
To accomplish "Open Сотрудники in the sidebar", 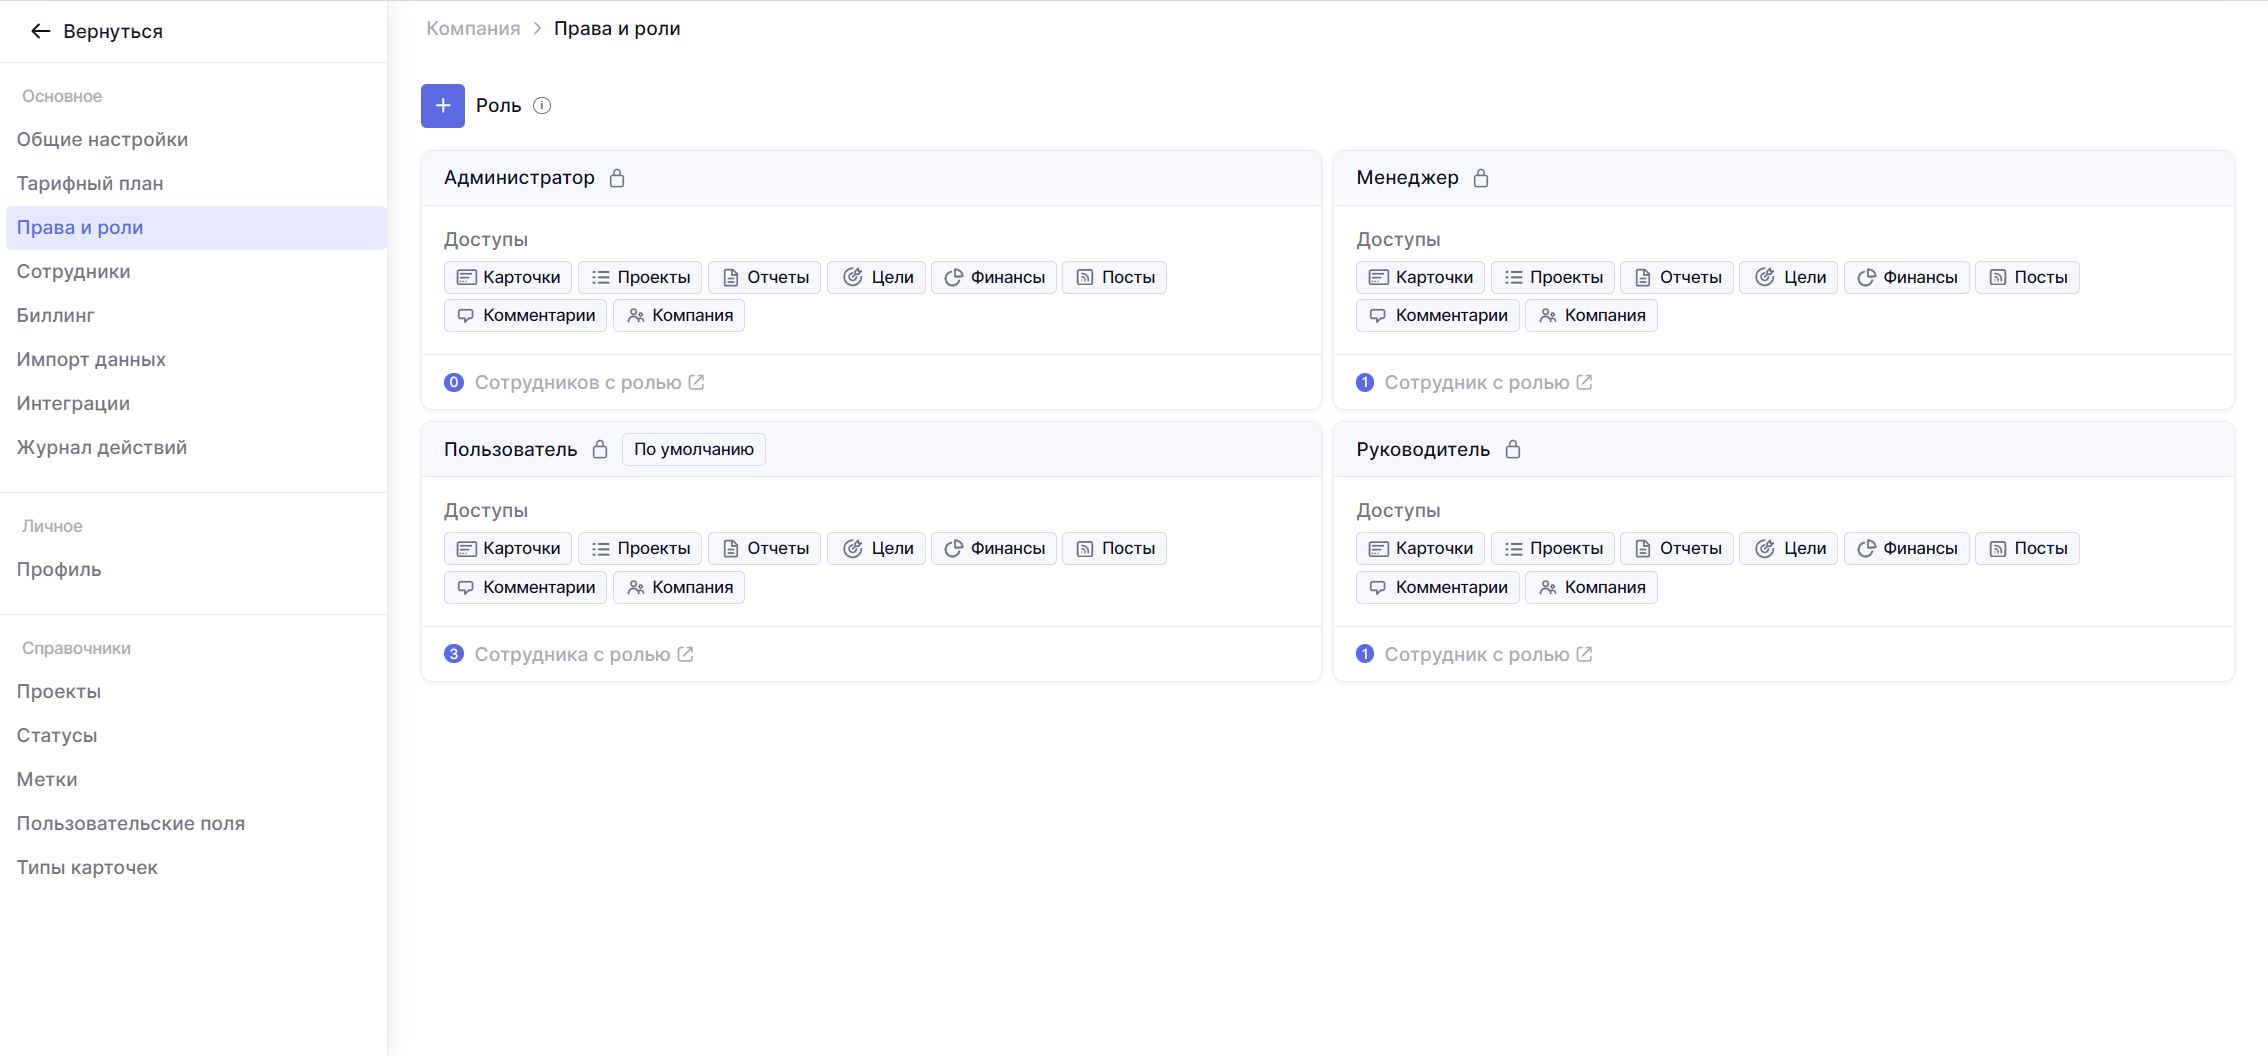I will (73, 271).
